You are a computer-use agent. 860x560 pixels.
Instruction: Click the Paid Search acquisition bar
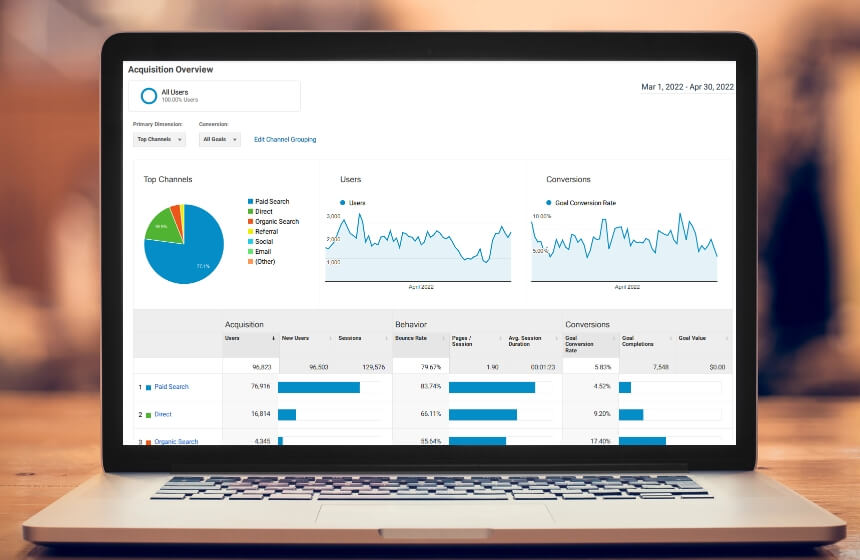tap(319, 387)
